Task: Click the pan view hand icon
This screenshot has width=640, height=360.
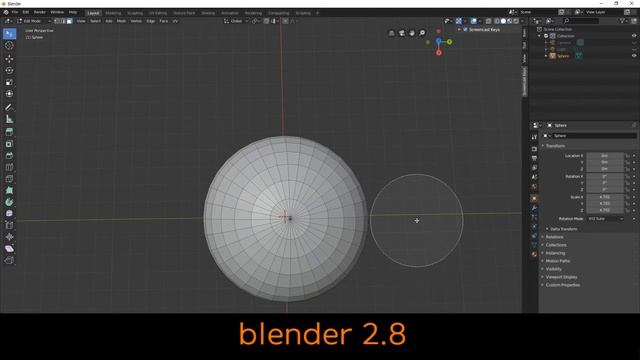Action: (x=412, y=33)
